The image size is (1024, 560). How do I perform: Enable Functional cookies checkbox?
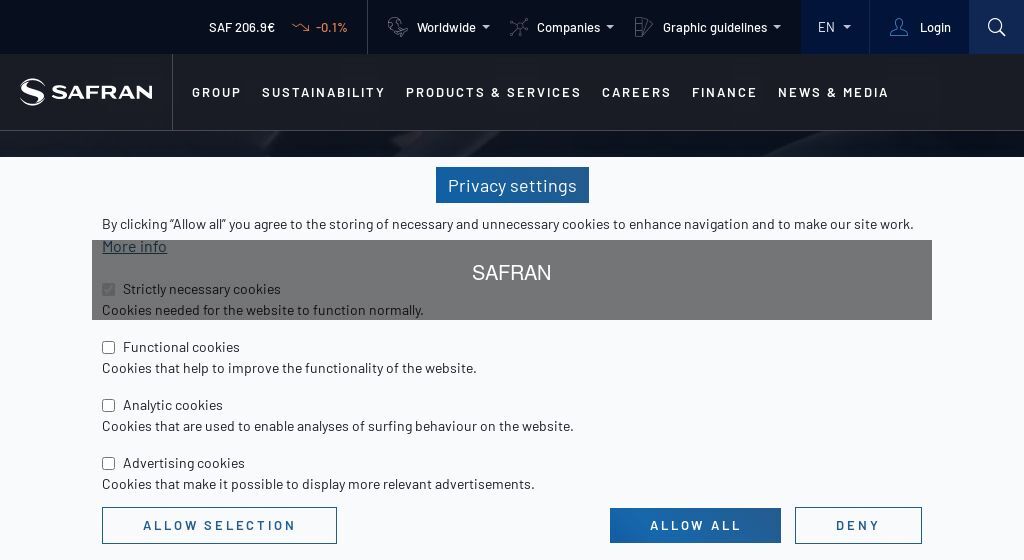[x=109, y=348]
